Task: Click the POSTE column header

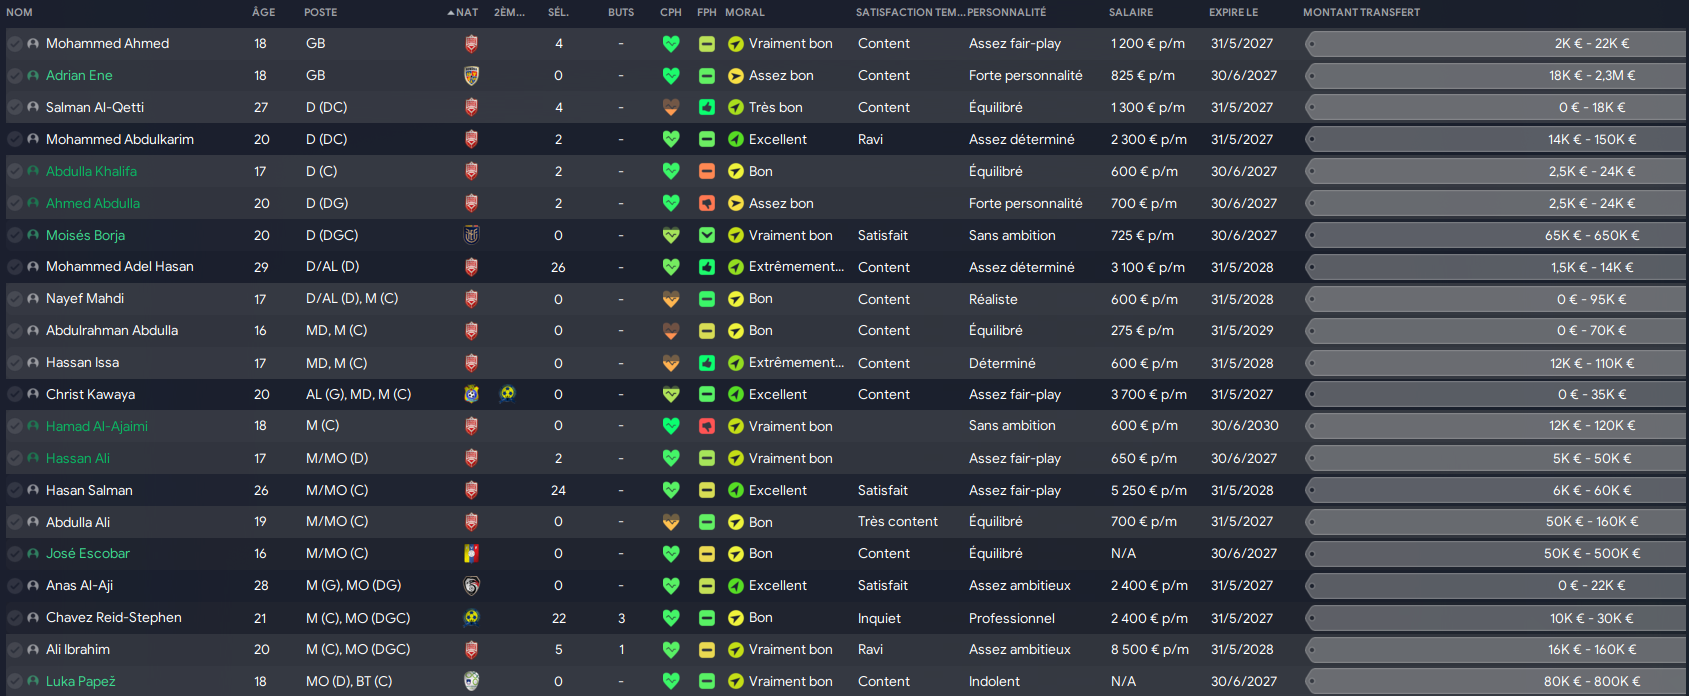Action: click(321, 12)
